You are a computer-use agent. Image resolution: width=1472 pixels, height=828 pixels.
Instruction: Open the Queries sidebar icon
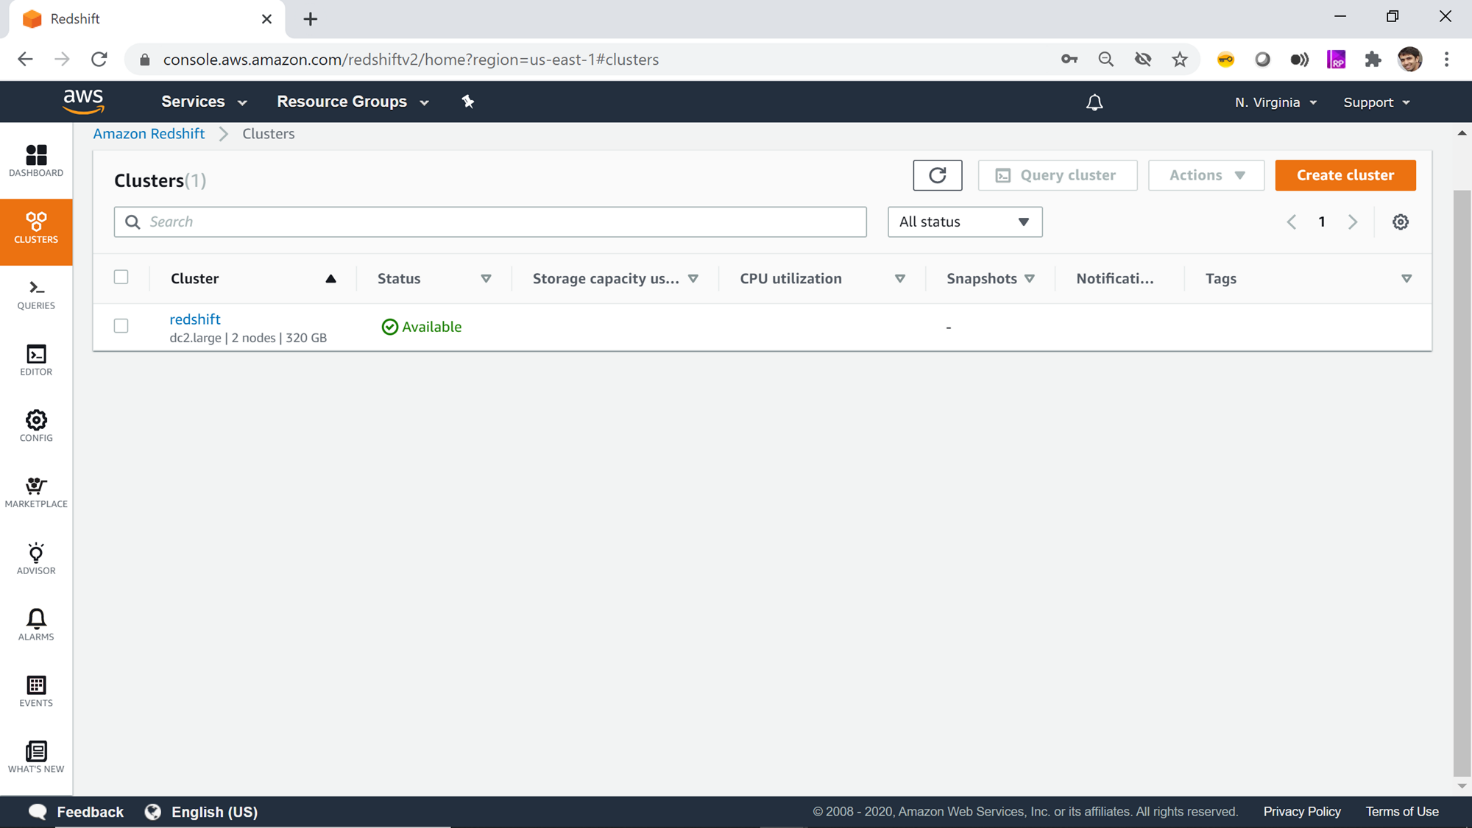pyautogui.click(x=36, y=295)
